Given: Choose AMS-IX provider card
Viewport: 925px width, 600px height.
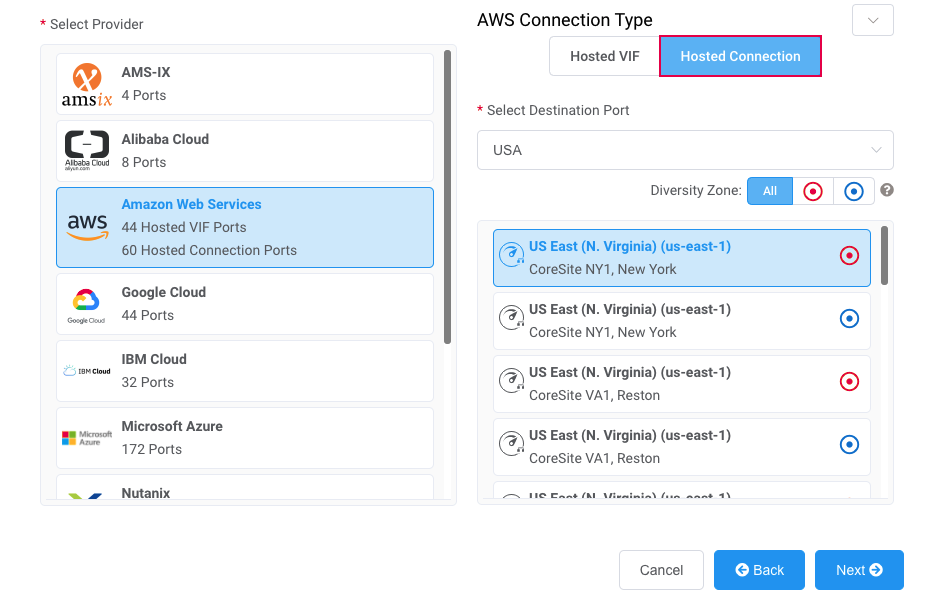Looking at the screenshot, I should [245, 84].
